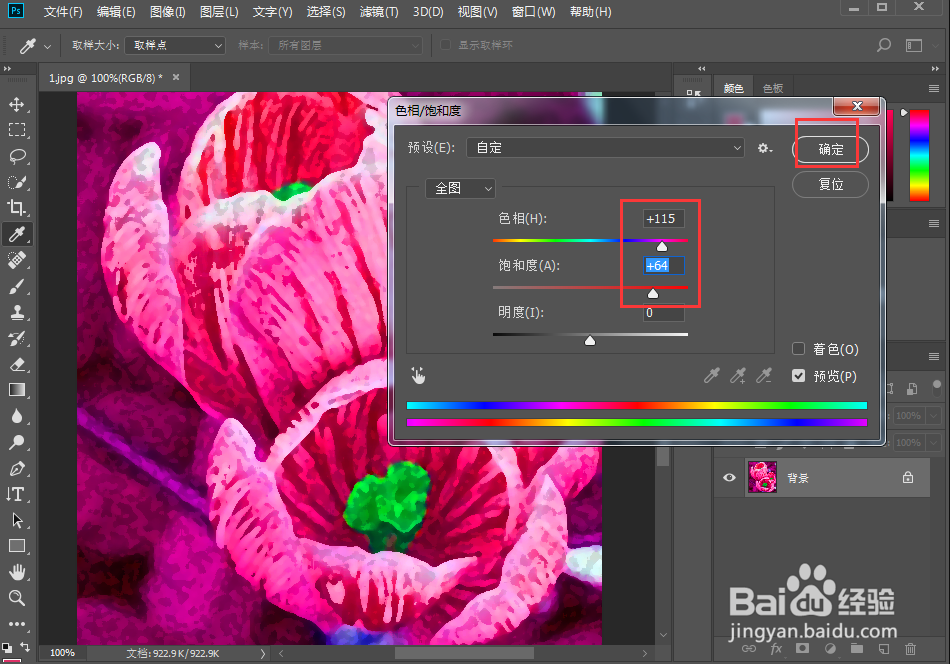Click the subtract-from-sample eyedropper with minus
This screenshot has width=950, height=664.
point(764,376)
